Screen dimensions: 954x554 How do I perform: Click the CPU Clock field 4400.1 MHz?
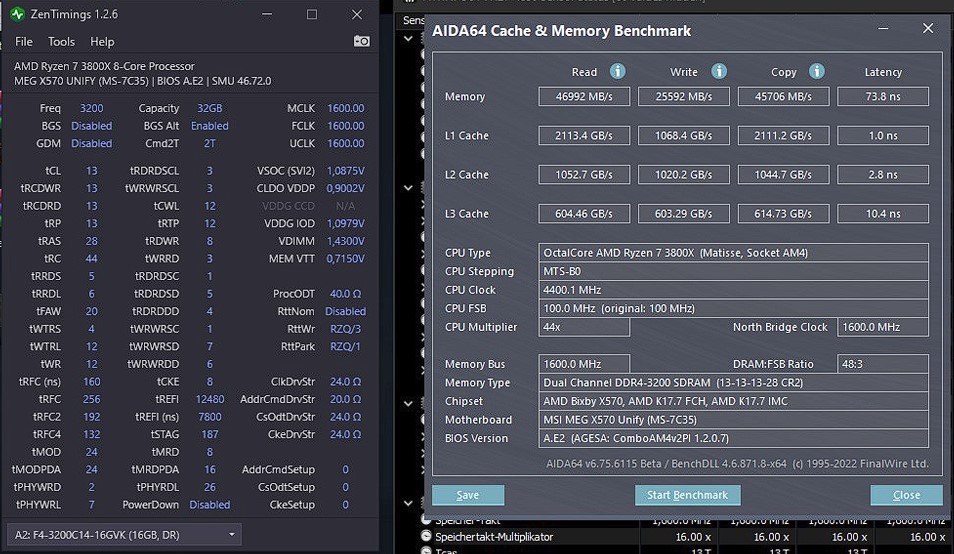733,289
